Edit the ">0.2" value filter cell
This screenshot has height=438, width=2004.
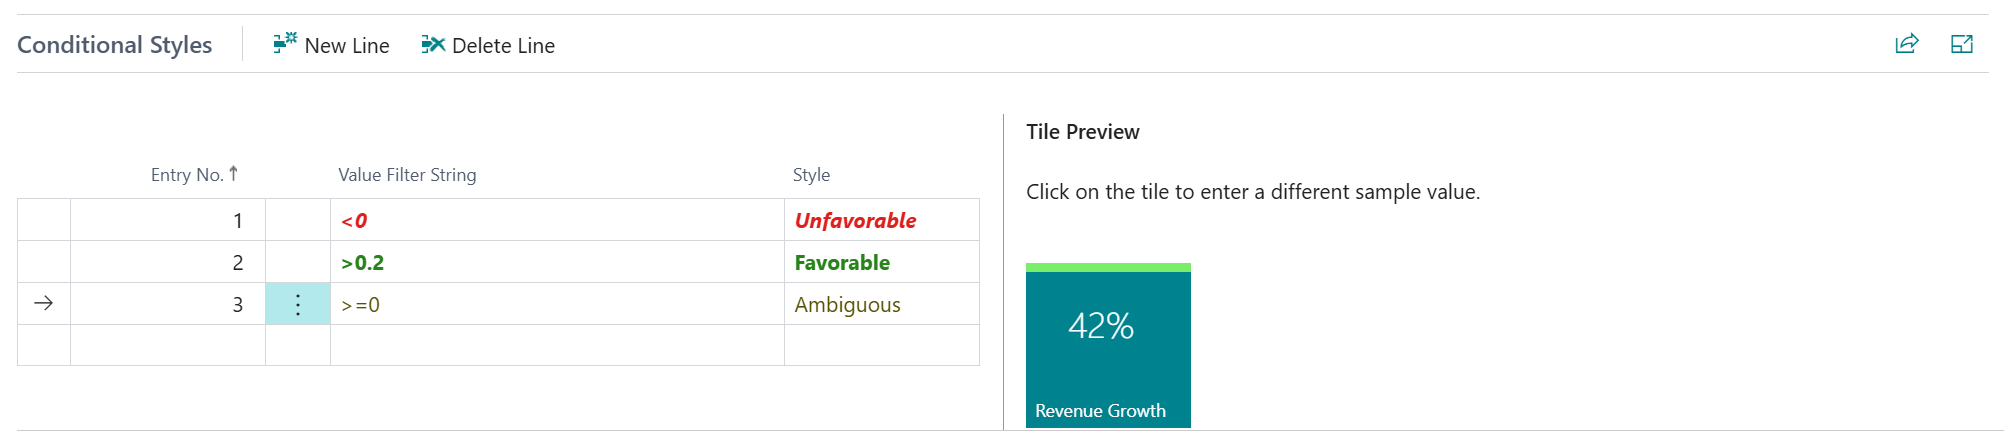(556, 263)
